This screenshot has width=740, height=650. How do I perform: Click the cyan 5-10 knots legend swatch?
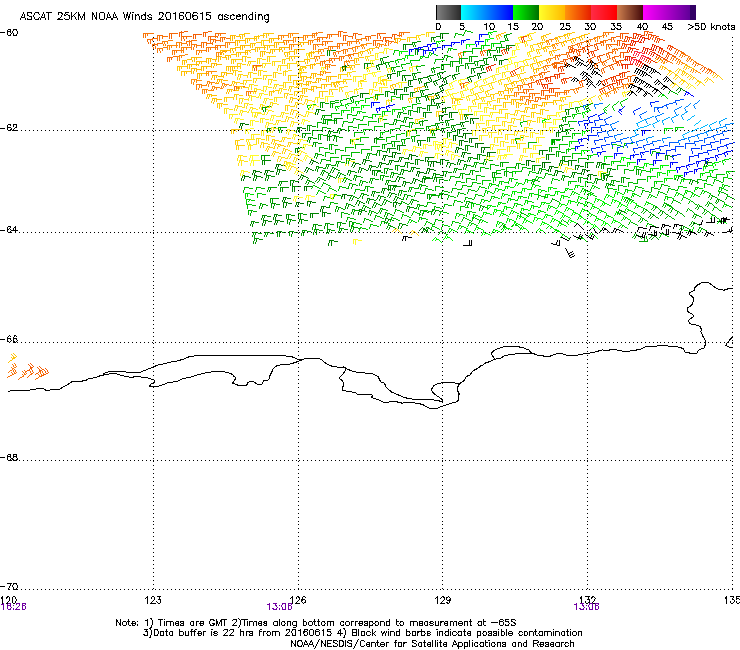[x=474, y=12]
